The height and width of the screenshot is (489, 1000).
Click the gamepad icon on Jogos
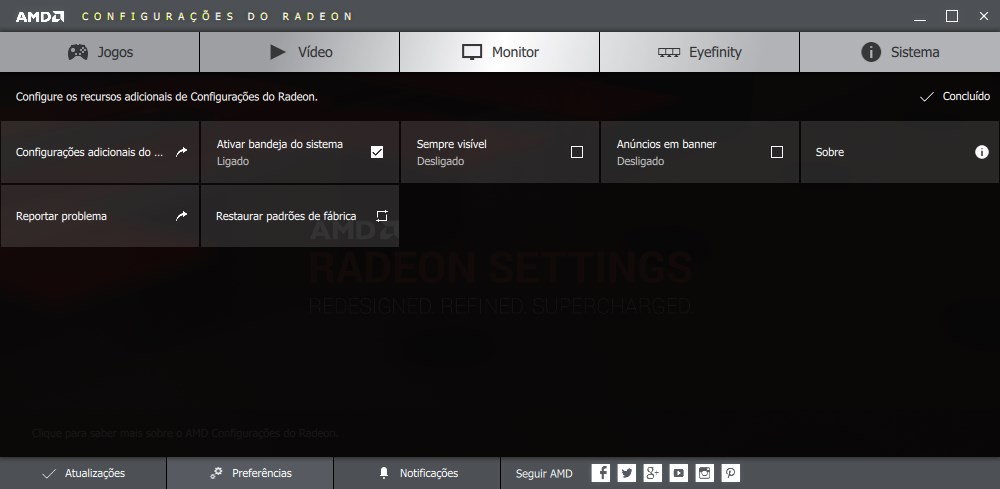pyautogui.click(x=78, y=52)
